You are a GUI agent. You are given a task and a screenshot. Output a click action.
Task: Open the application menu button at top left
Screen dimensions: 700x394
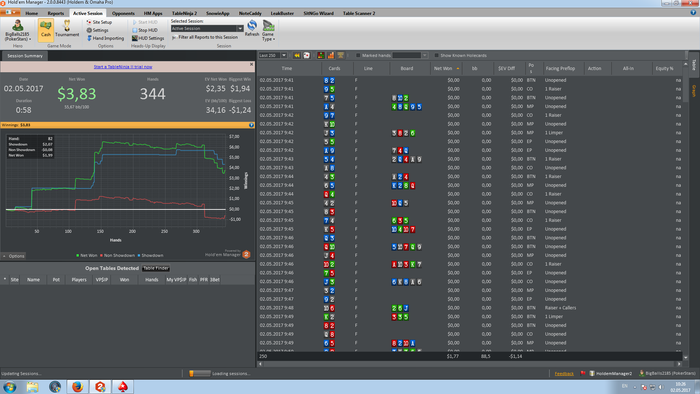click(x=10, y=12)
